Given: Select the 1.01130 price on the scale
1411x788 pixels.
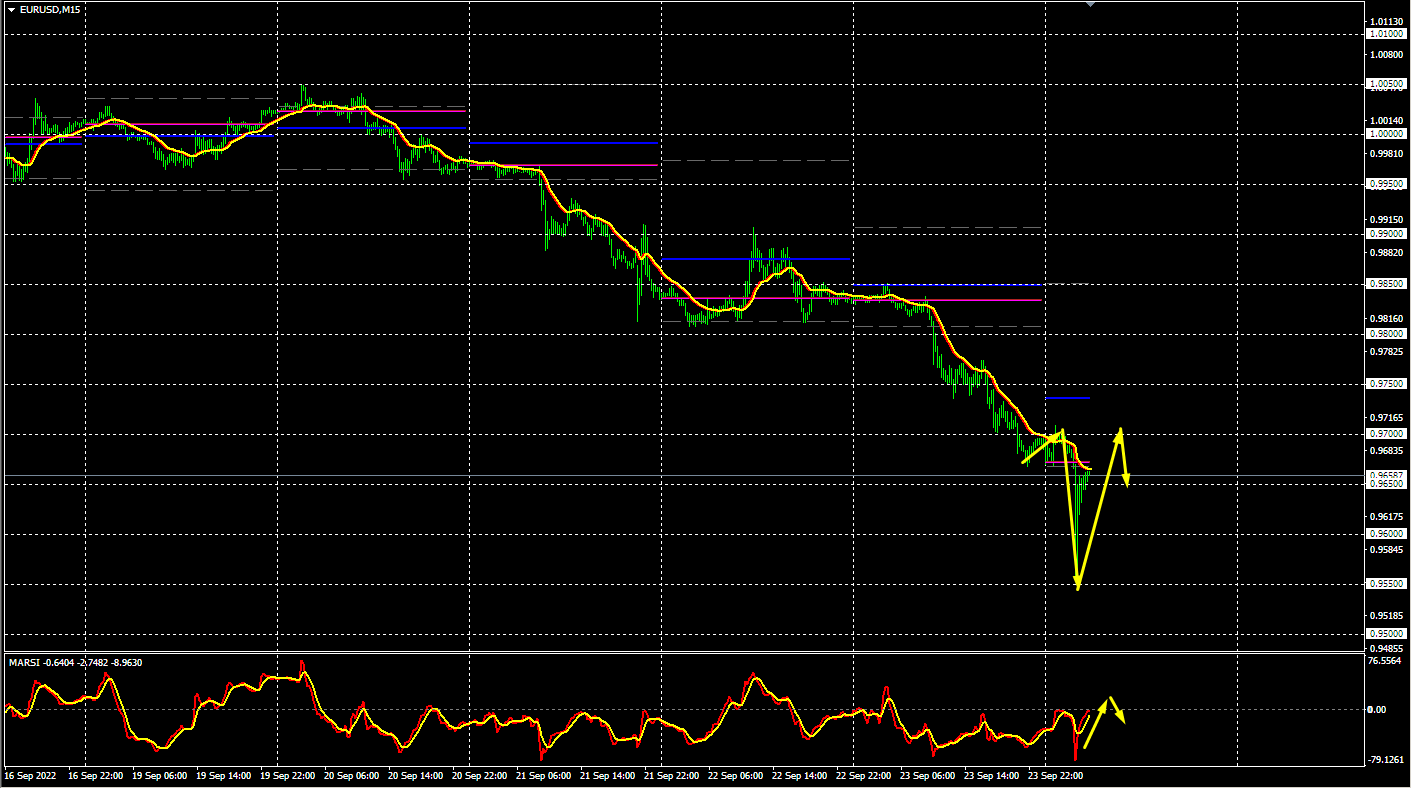Looking at the screenshot, I should pyautogui.click(x=1384, y=21).
